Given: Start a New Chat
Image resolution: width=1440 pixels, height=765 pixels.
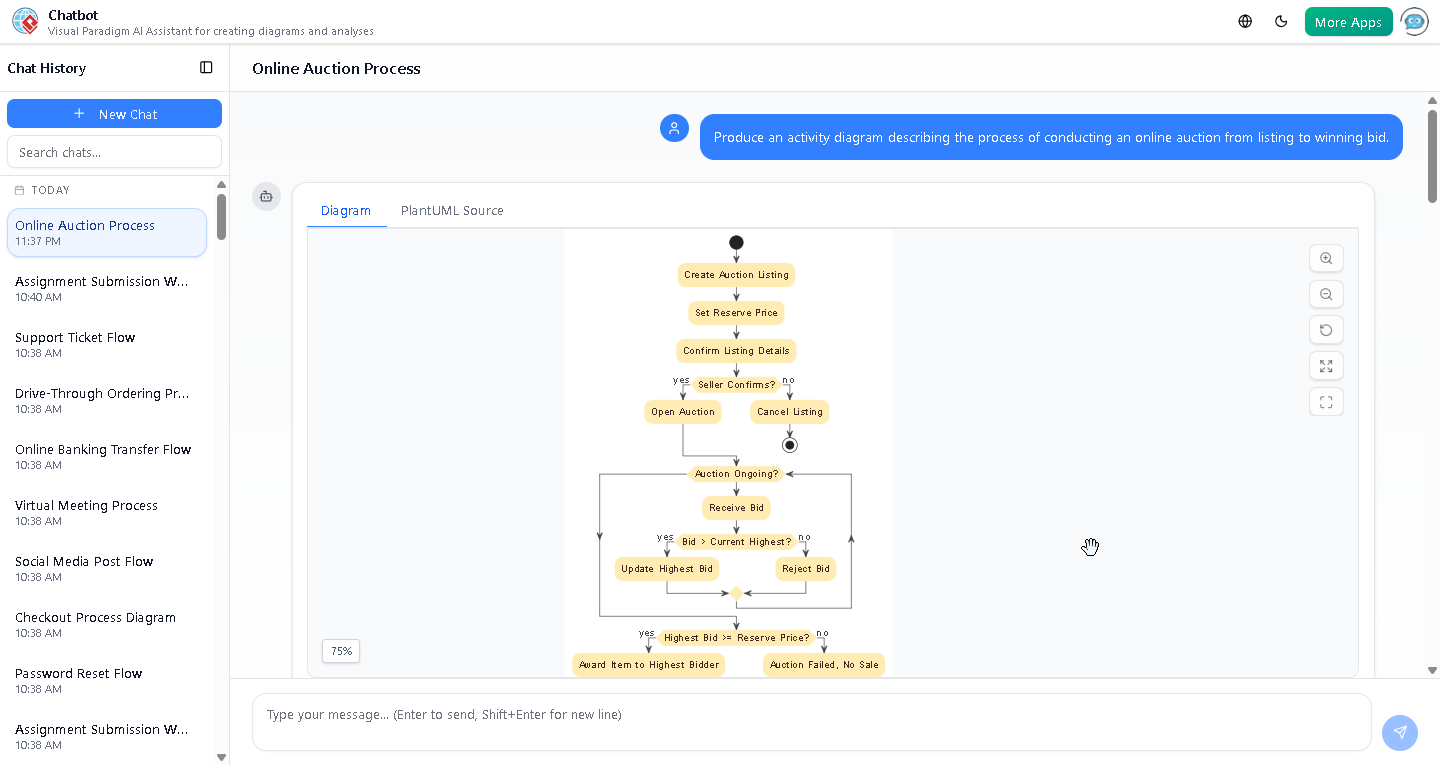Looking at the screenshot, I should pos(114,113).
